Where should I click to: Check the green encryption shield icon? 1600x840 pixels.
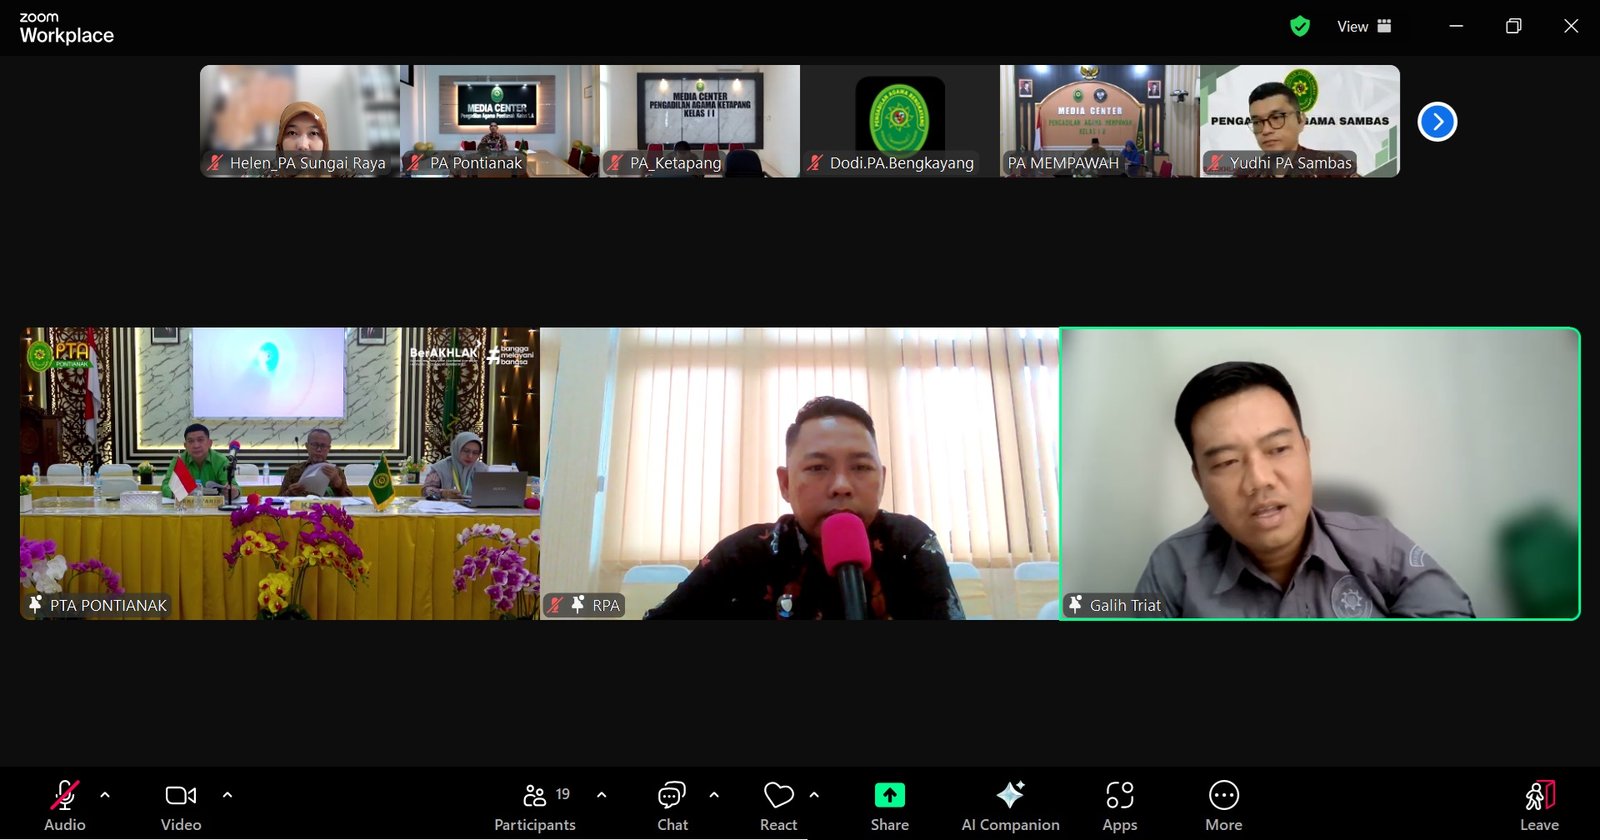[x=1300, y=27]
